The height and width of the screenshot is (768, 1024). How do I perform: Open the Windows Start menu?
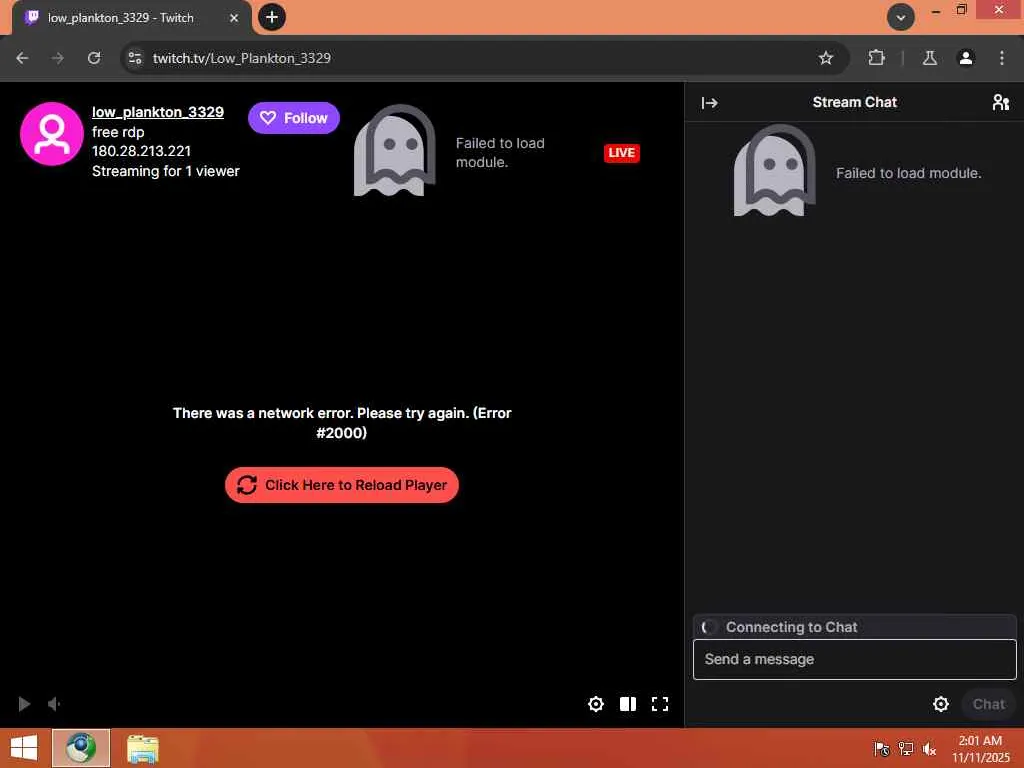[24, 748]
